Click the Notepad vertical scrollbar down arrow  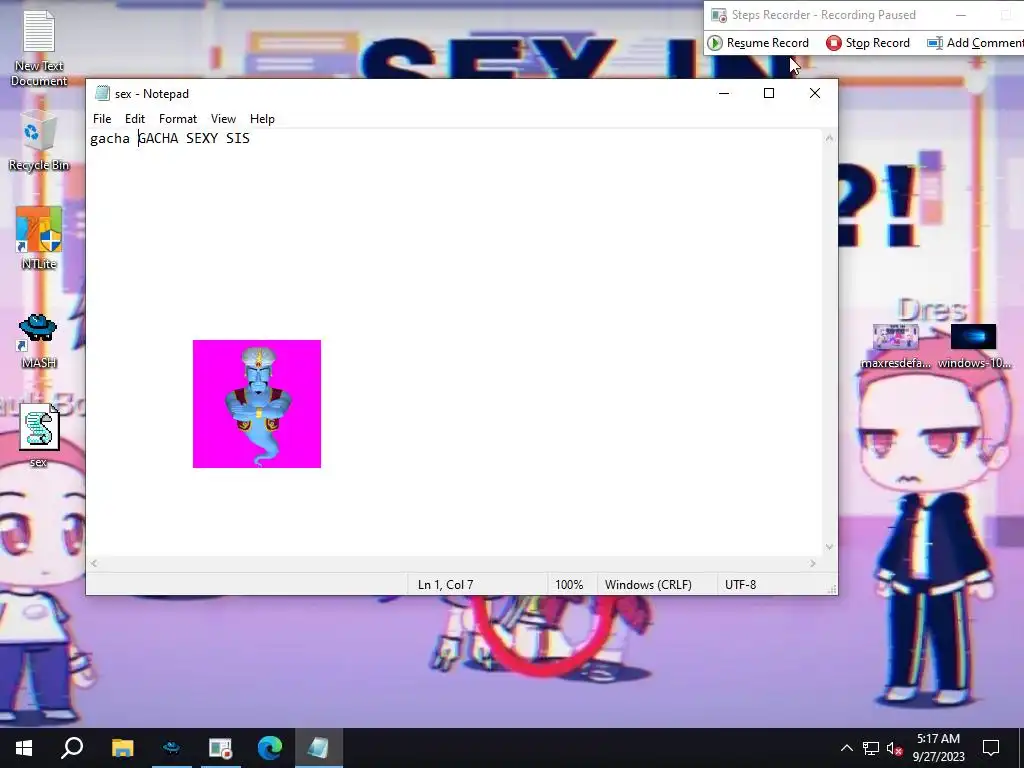point(829,547)
